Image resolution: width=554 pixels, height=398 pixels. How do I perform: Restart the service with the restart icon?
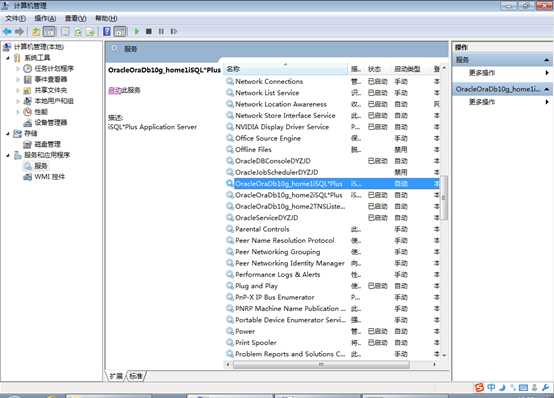(173, 31)
